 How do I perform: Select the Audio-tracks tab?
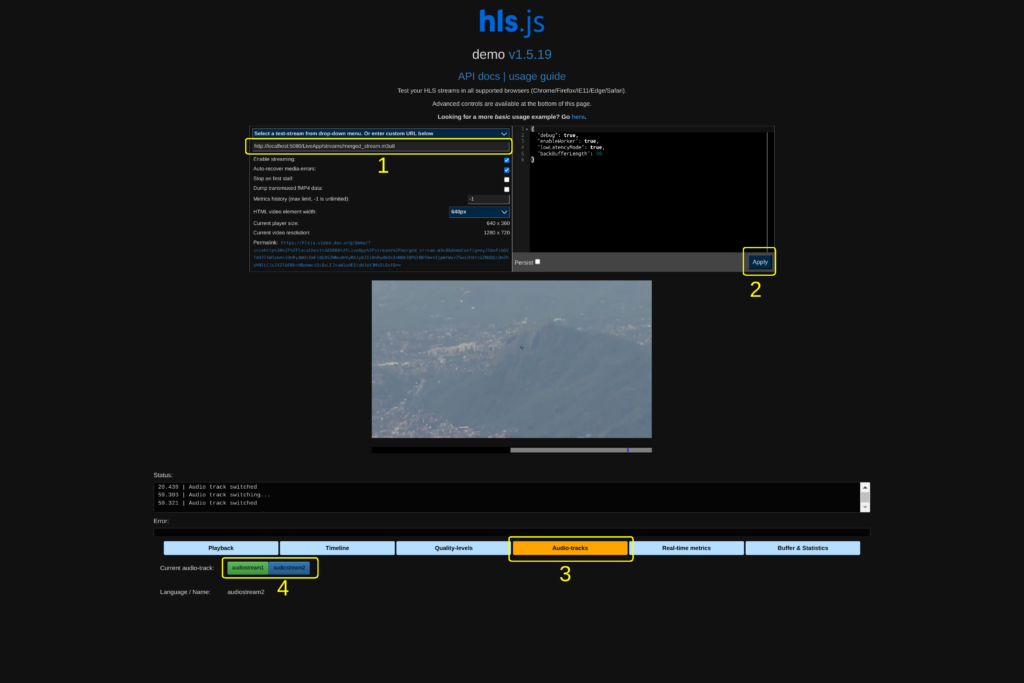point(570,548)
